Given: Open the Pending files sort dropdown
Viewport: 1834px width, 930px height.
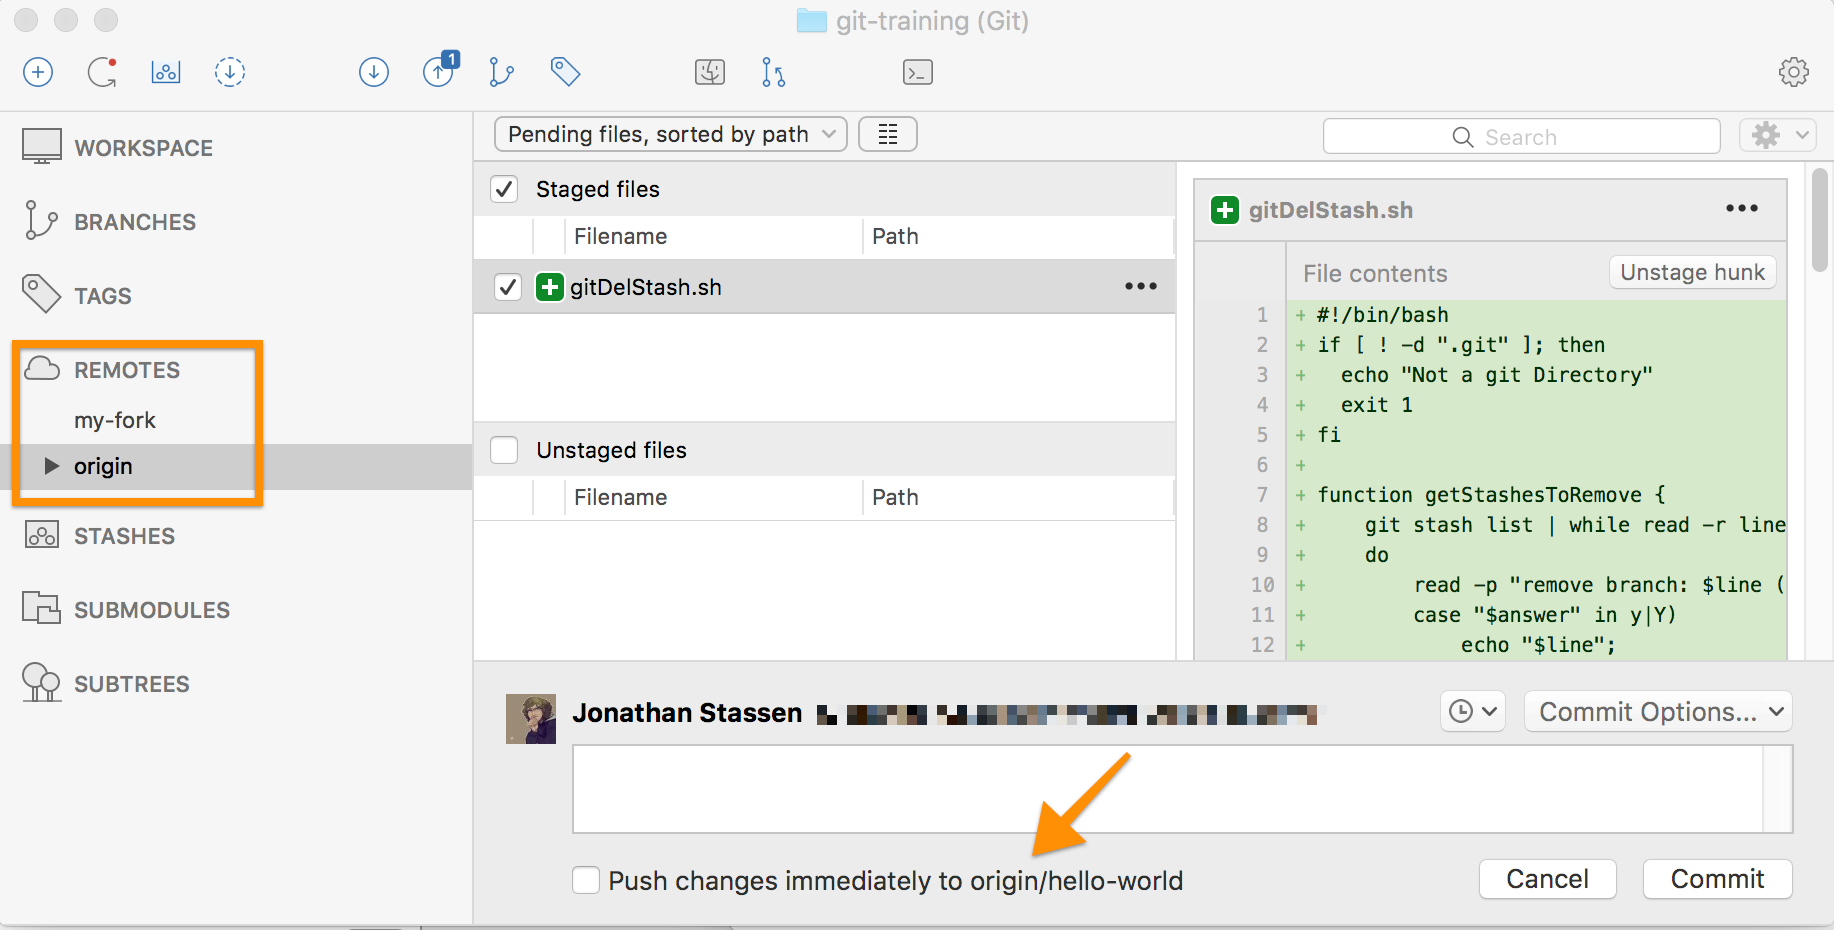Looking at the screenshot, I should click(671, 134).
